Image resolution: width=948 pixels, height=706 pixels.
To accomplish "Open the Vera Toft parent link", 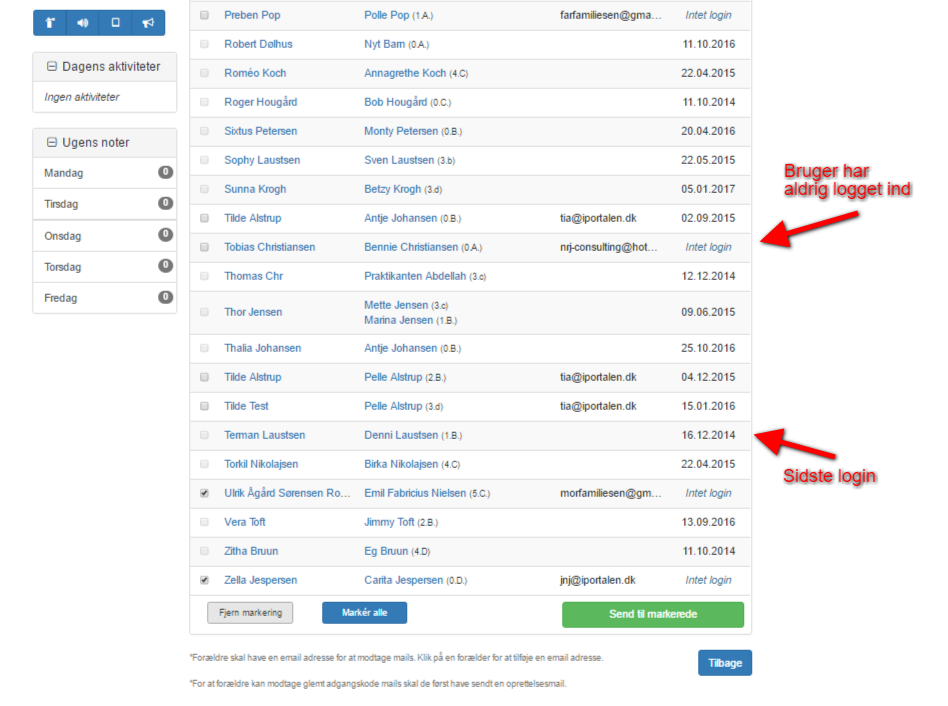I will click(x=245, y=522).
